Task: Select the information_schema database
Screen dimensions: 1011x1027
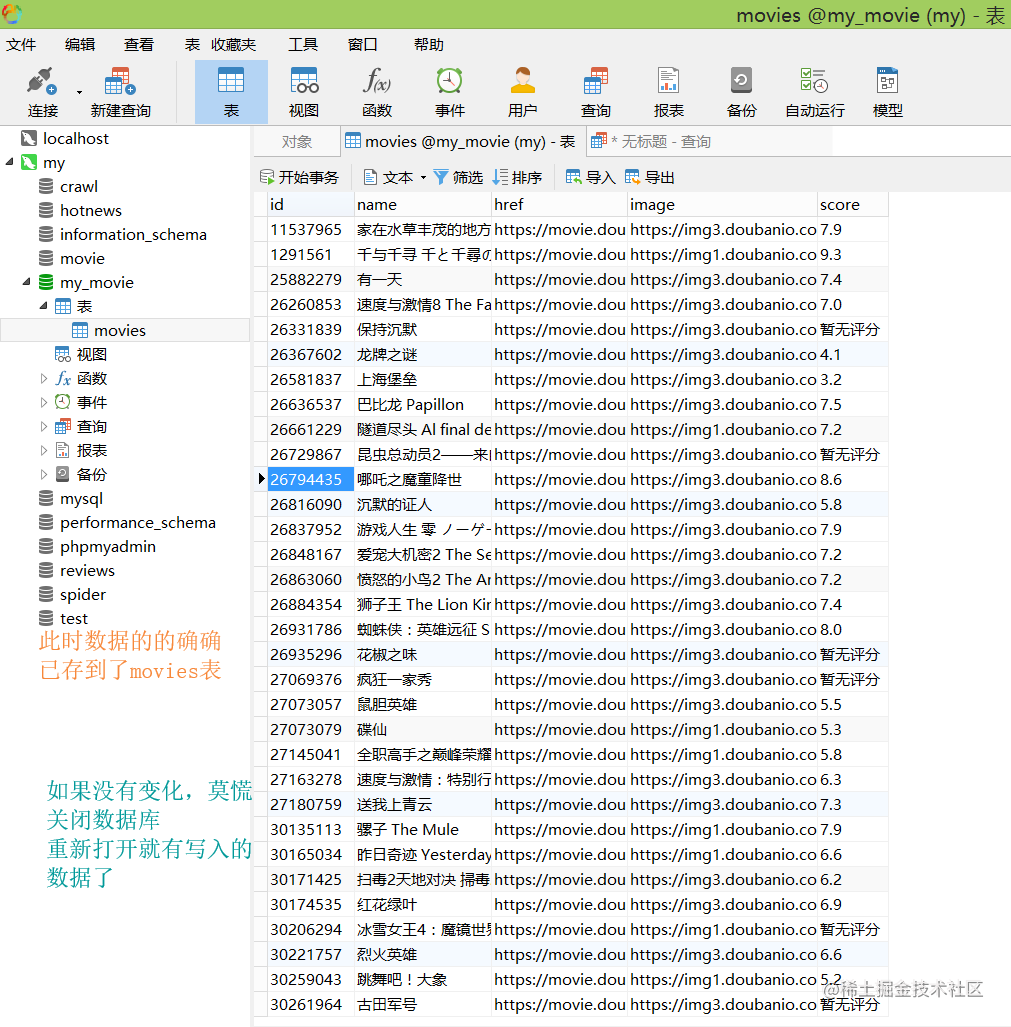Action: pyautogui.click(x=133, y=234)
